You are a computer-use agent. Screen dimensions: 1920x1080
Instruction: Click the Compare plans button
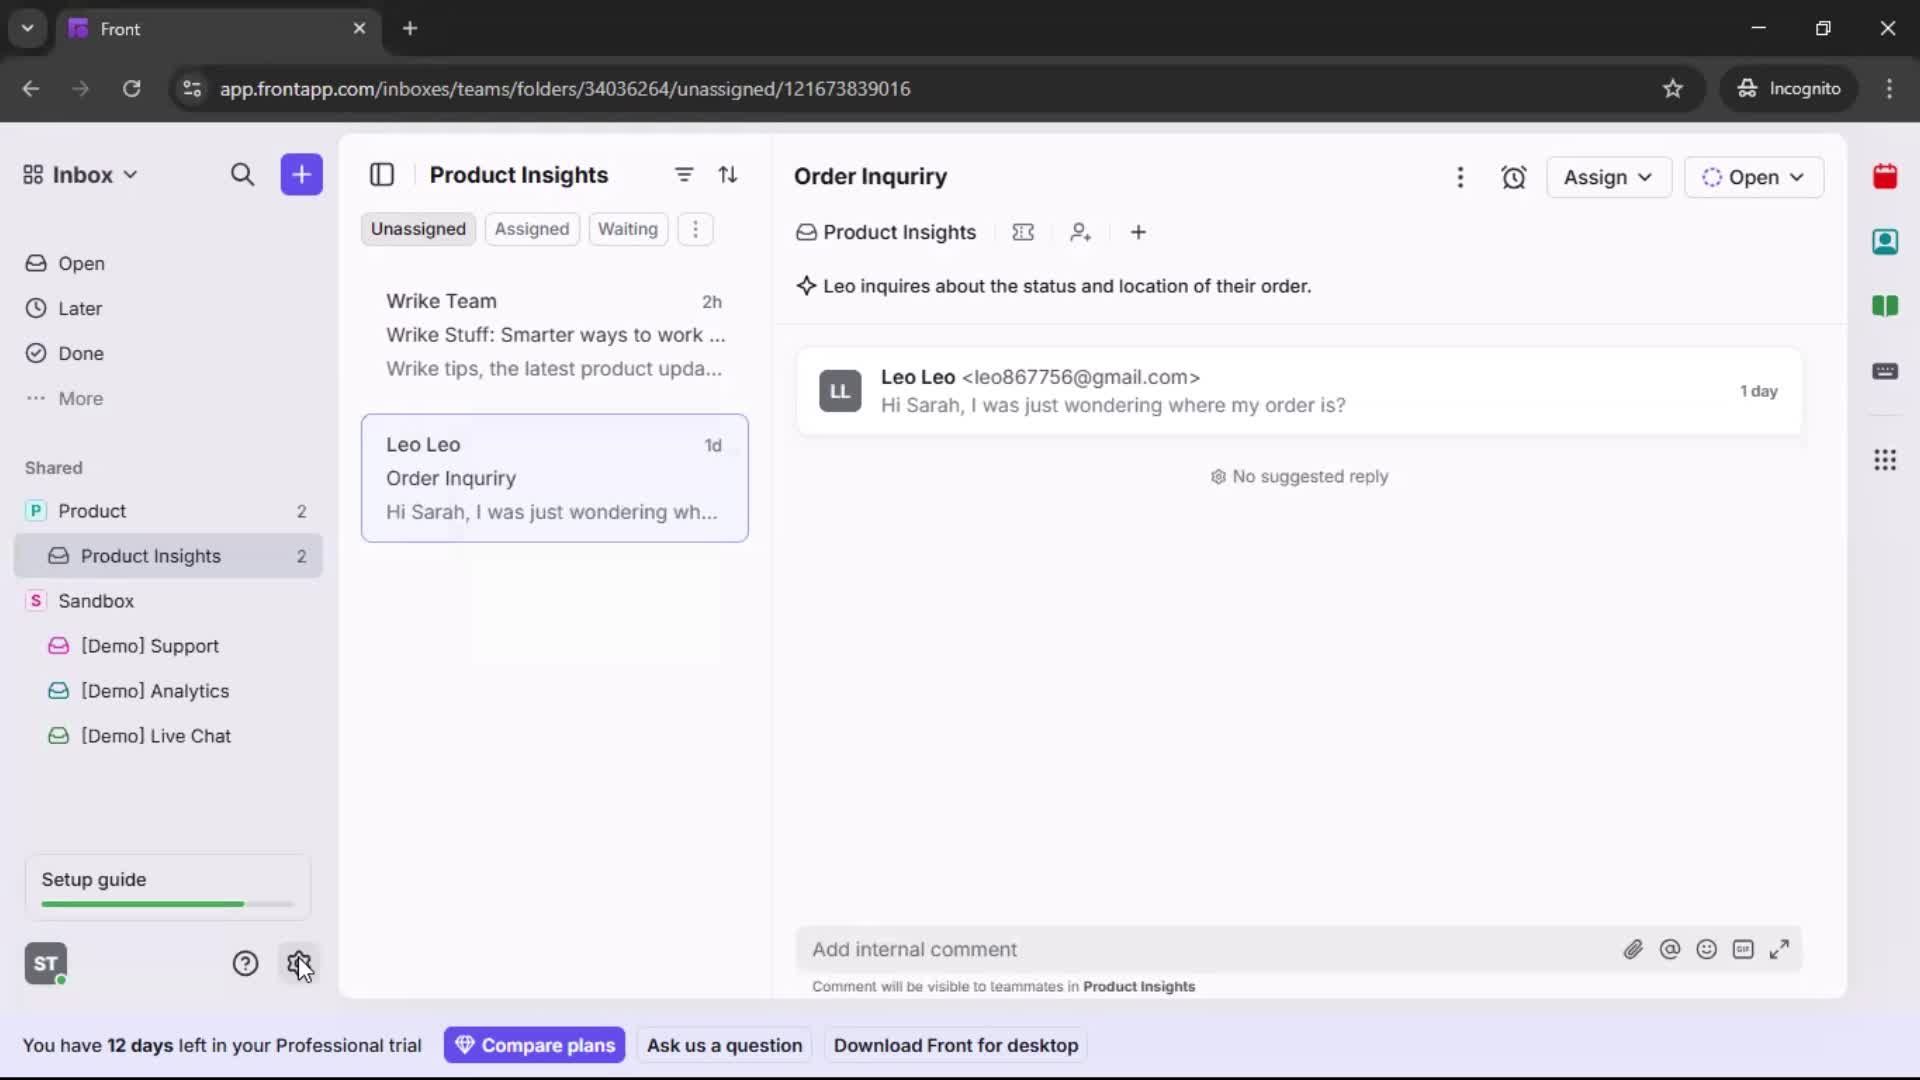pyautogui.click(x=535, y=1045)
